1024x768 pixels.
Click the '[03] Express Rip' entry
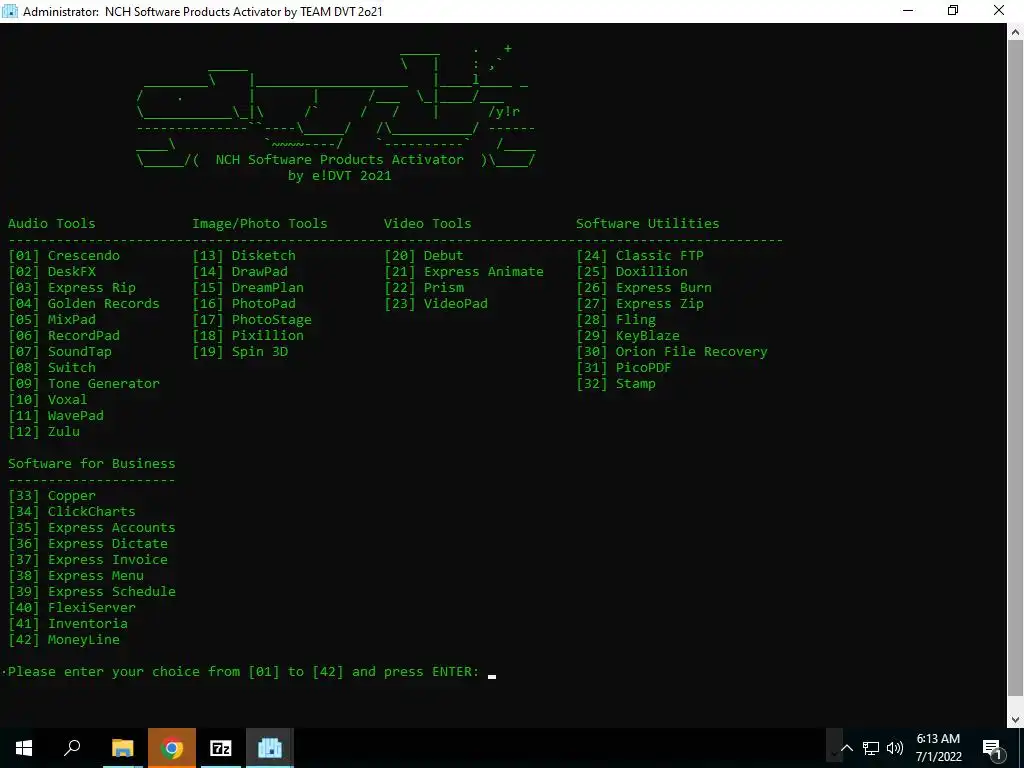tap(72, 288)
